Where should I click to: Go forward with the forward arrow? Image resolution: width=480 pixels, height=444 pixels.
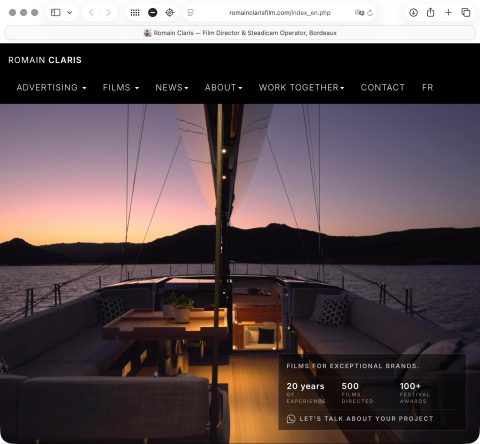[108, 13]
